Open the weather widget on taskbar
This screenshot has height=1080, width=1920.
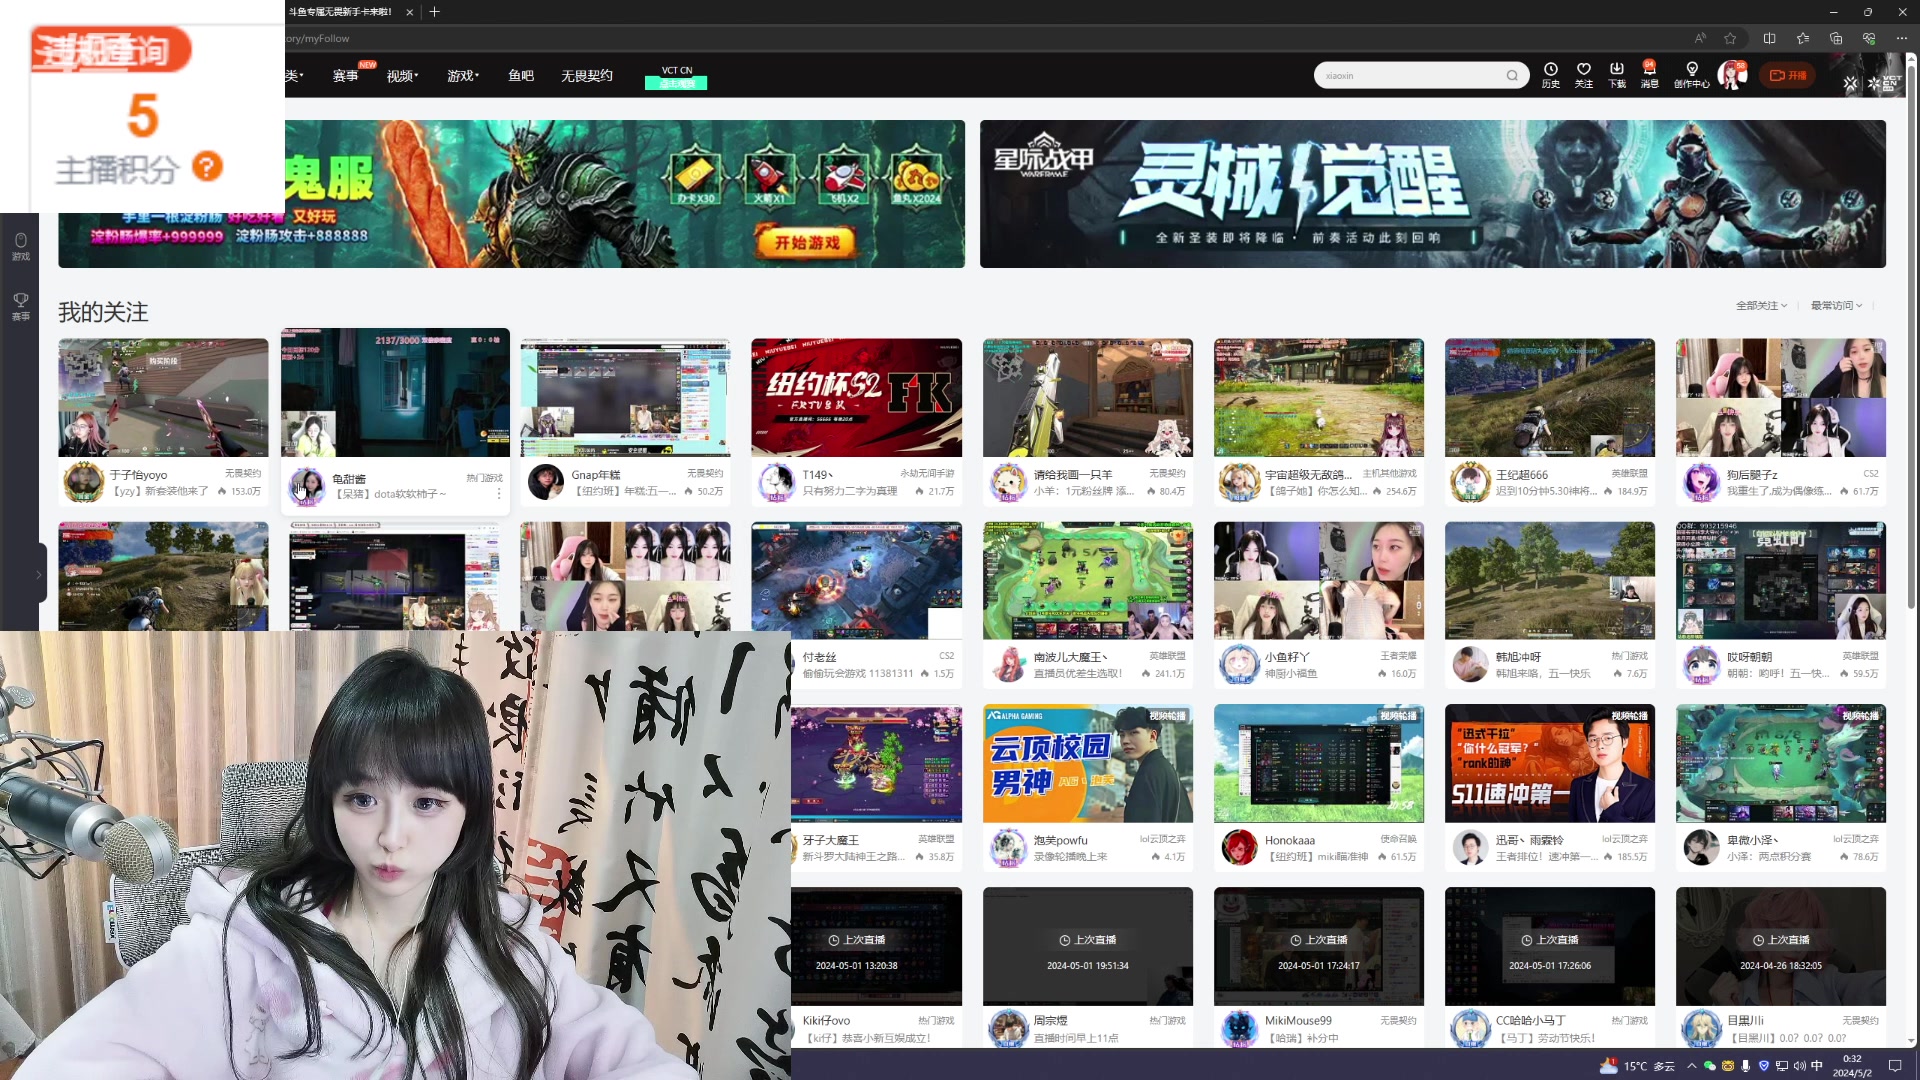[1637, 1066]
